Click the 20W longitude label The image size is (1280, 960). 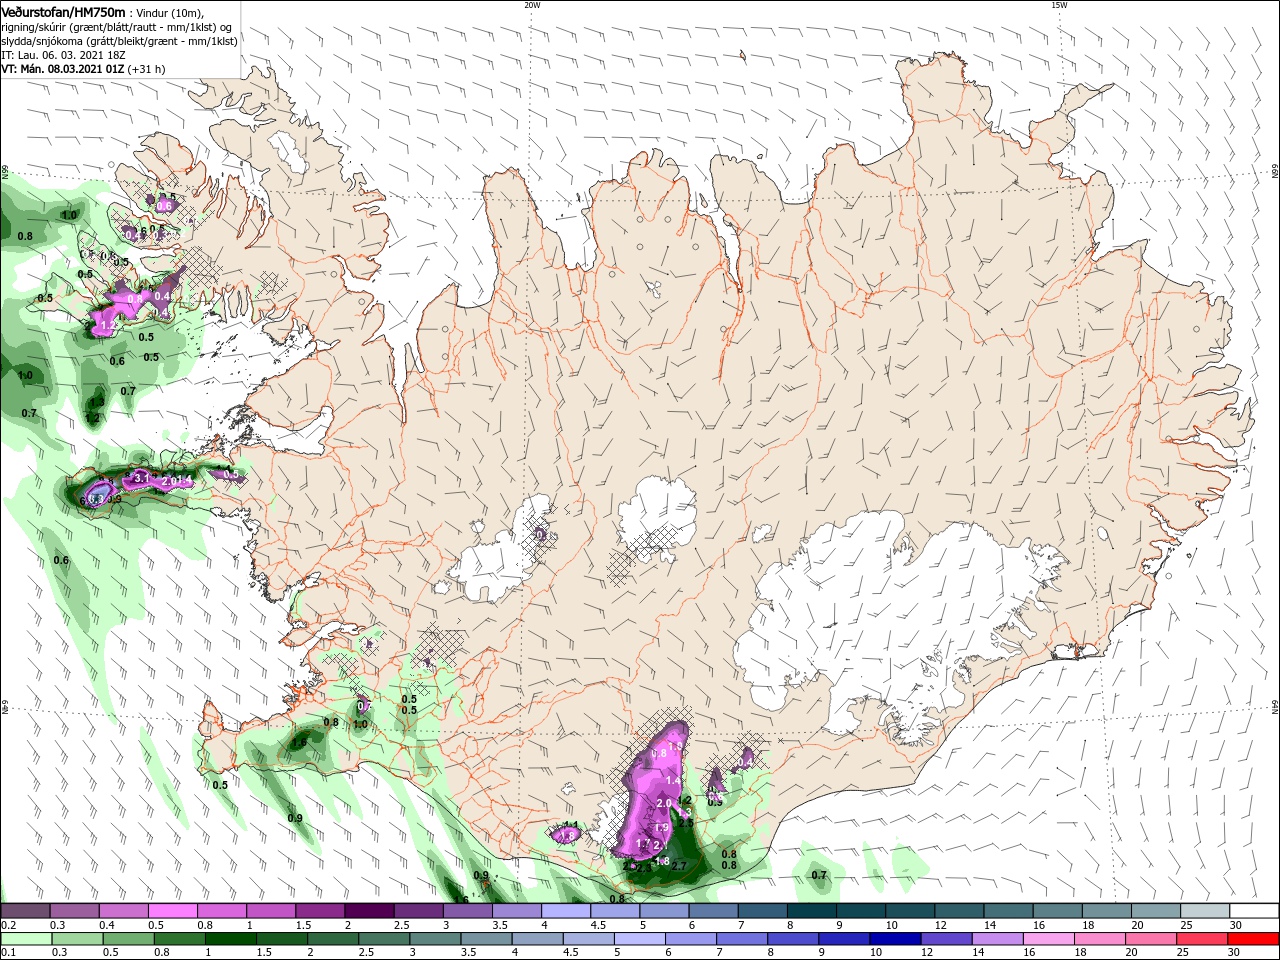(x=532, y=5)
